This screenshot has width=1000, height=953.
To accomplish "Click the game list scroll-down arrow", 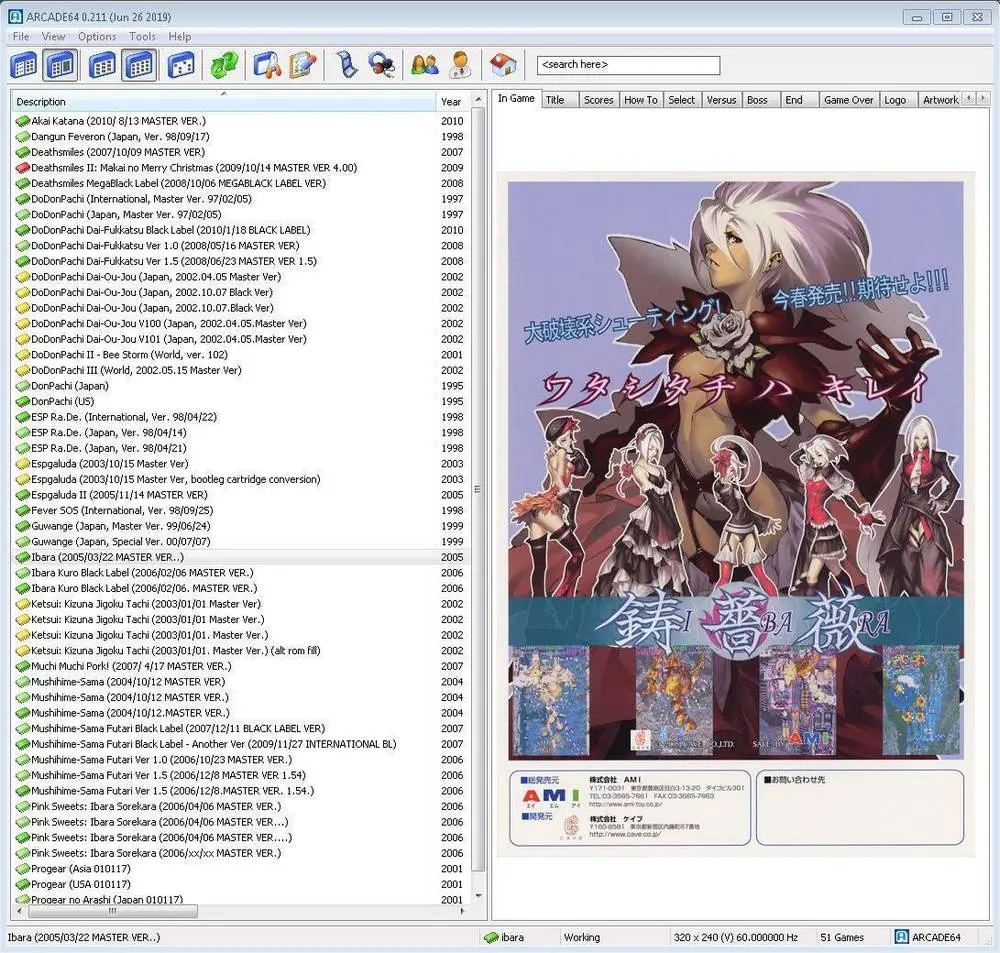I will pyautogui.click(x=478, y=896).
